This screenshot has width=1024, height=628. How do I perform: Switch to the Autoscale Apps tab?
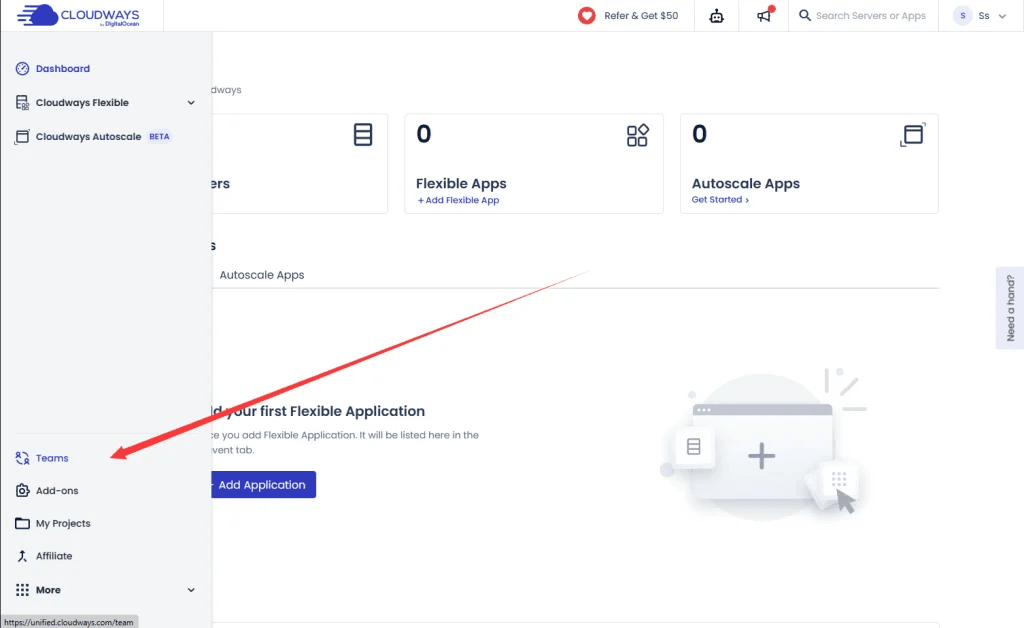pos(262,275)
